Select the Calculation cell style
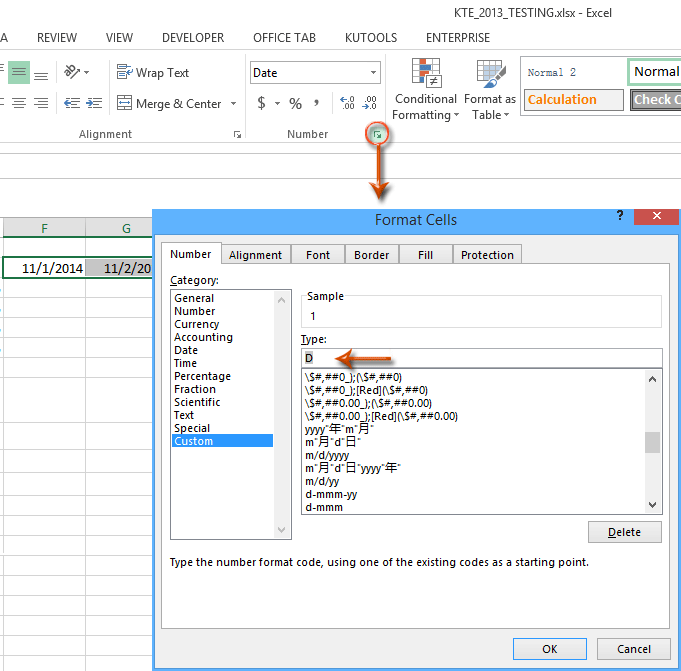681x671 pixels. coord(562,99)
